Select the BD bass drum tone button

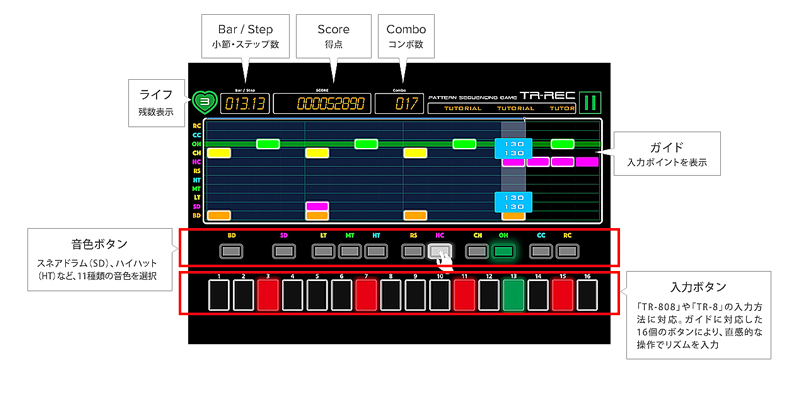(232, 251)
